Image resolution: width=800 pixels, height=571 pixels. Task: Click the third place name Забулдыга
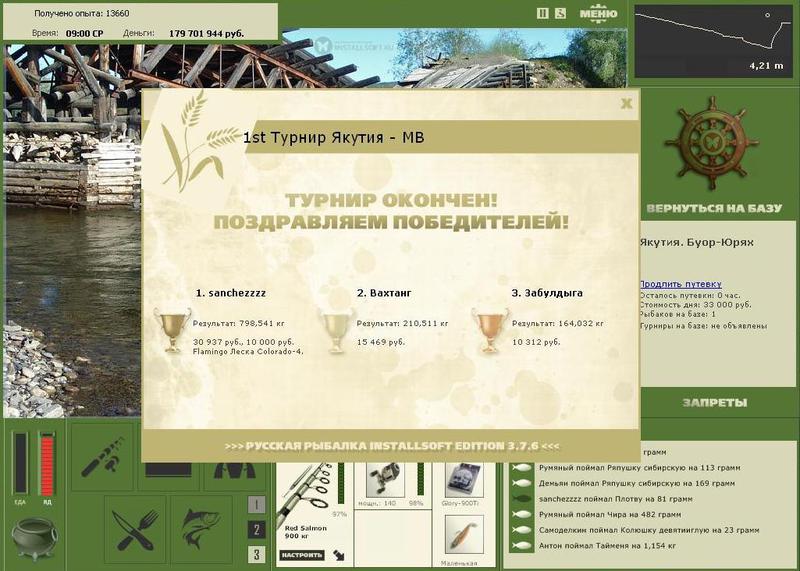click(553, 293)
